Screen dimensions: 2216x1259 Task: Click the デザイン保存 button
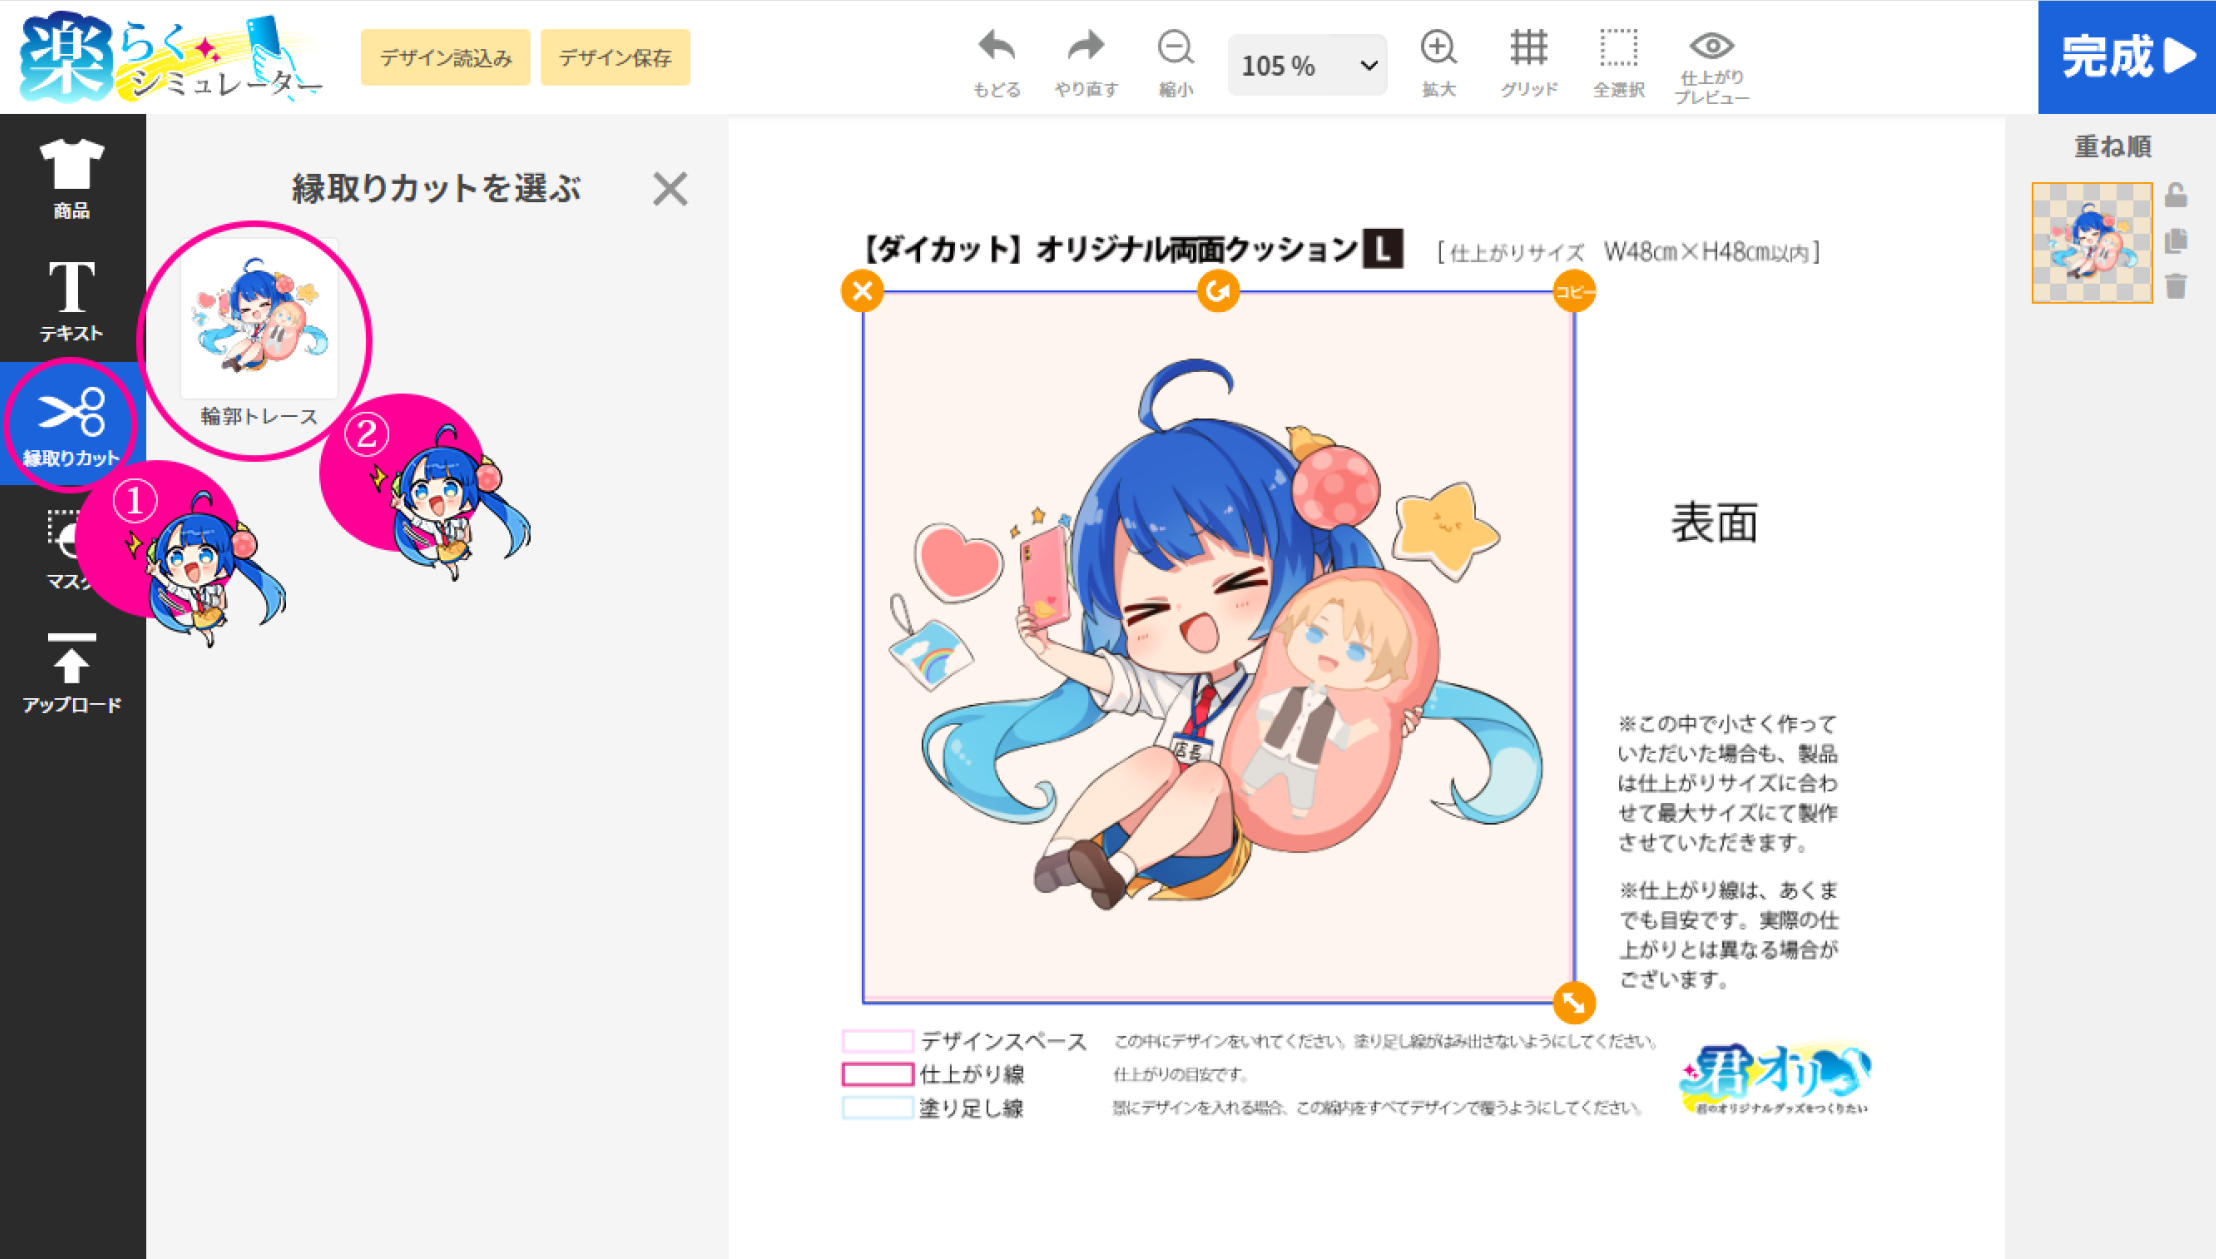click(615, 58)
